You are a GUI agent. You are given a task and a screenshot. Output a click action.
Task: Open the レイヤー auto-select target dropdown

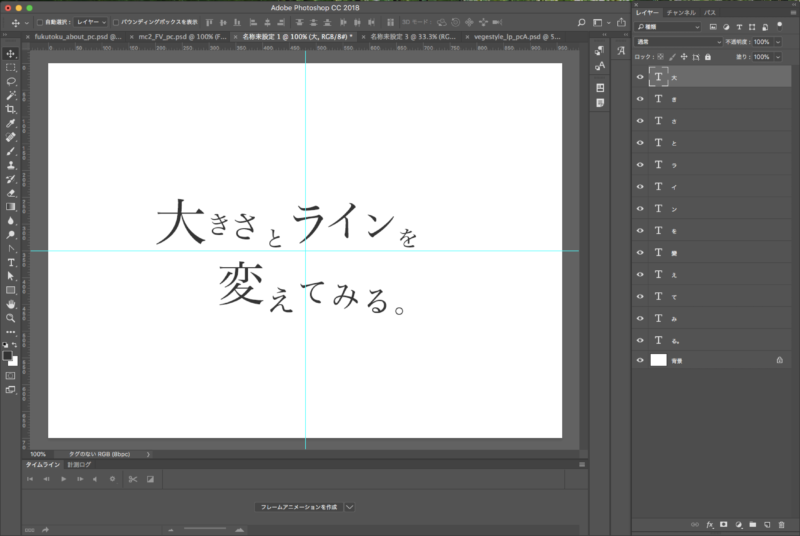click(91, 22)
